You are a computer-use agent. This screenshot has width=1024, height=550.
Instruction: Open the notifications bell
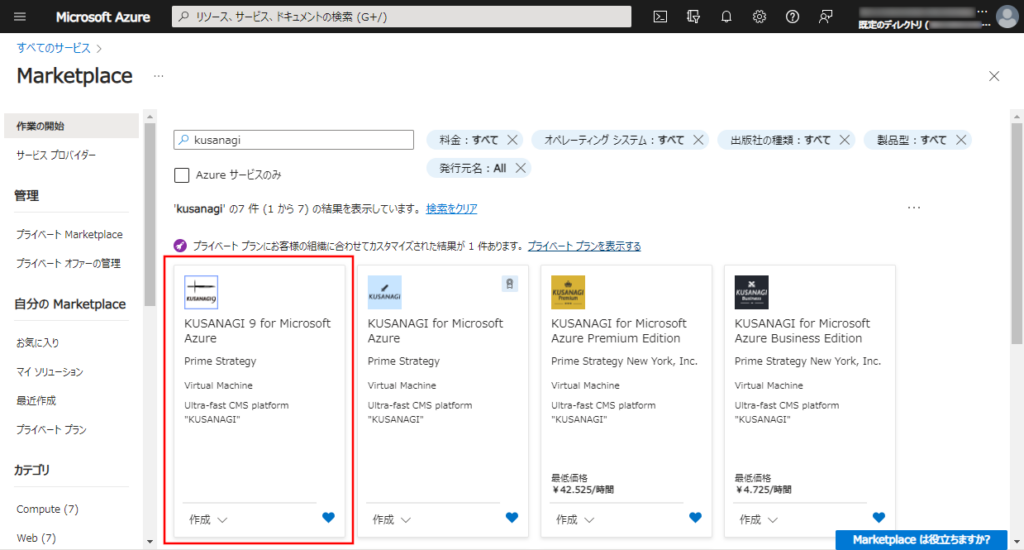tap(726, 16)
